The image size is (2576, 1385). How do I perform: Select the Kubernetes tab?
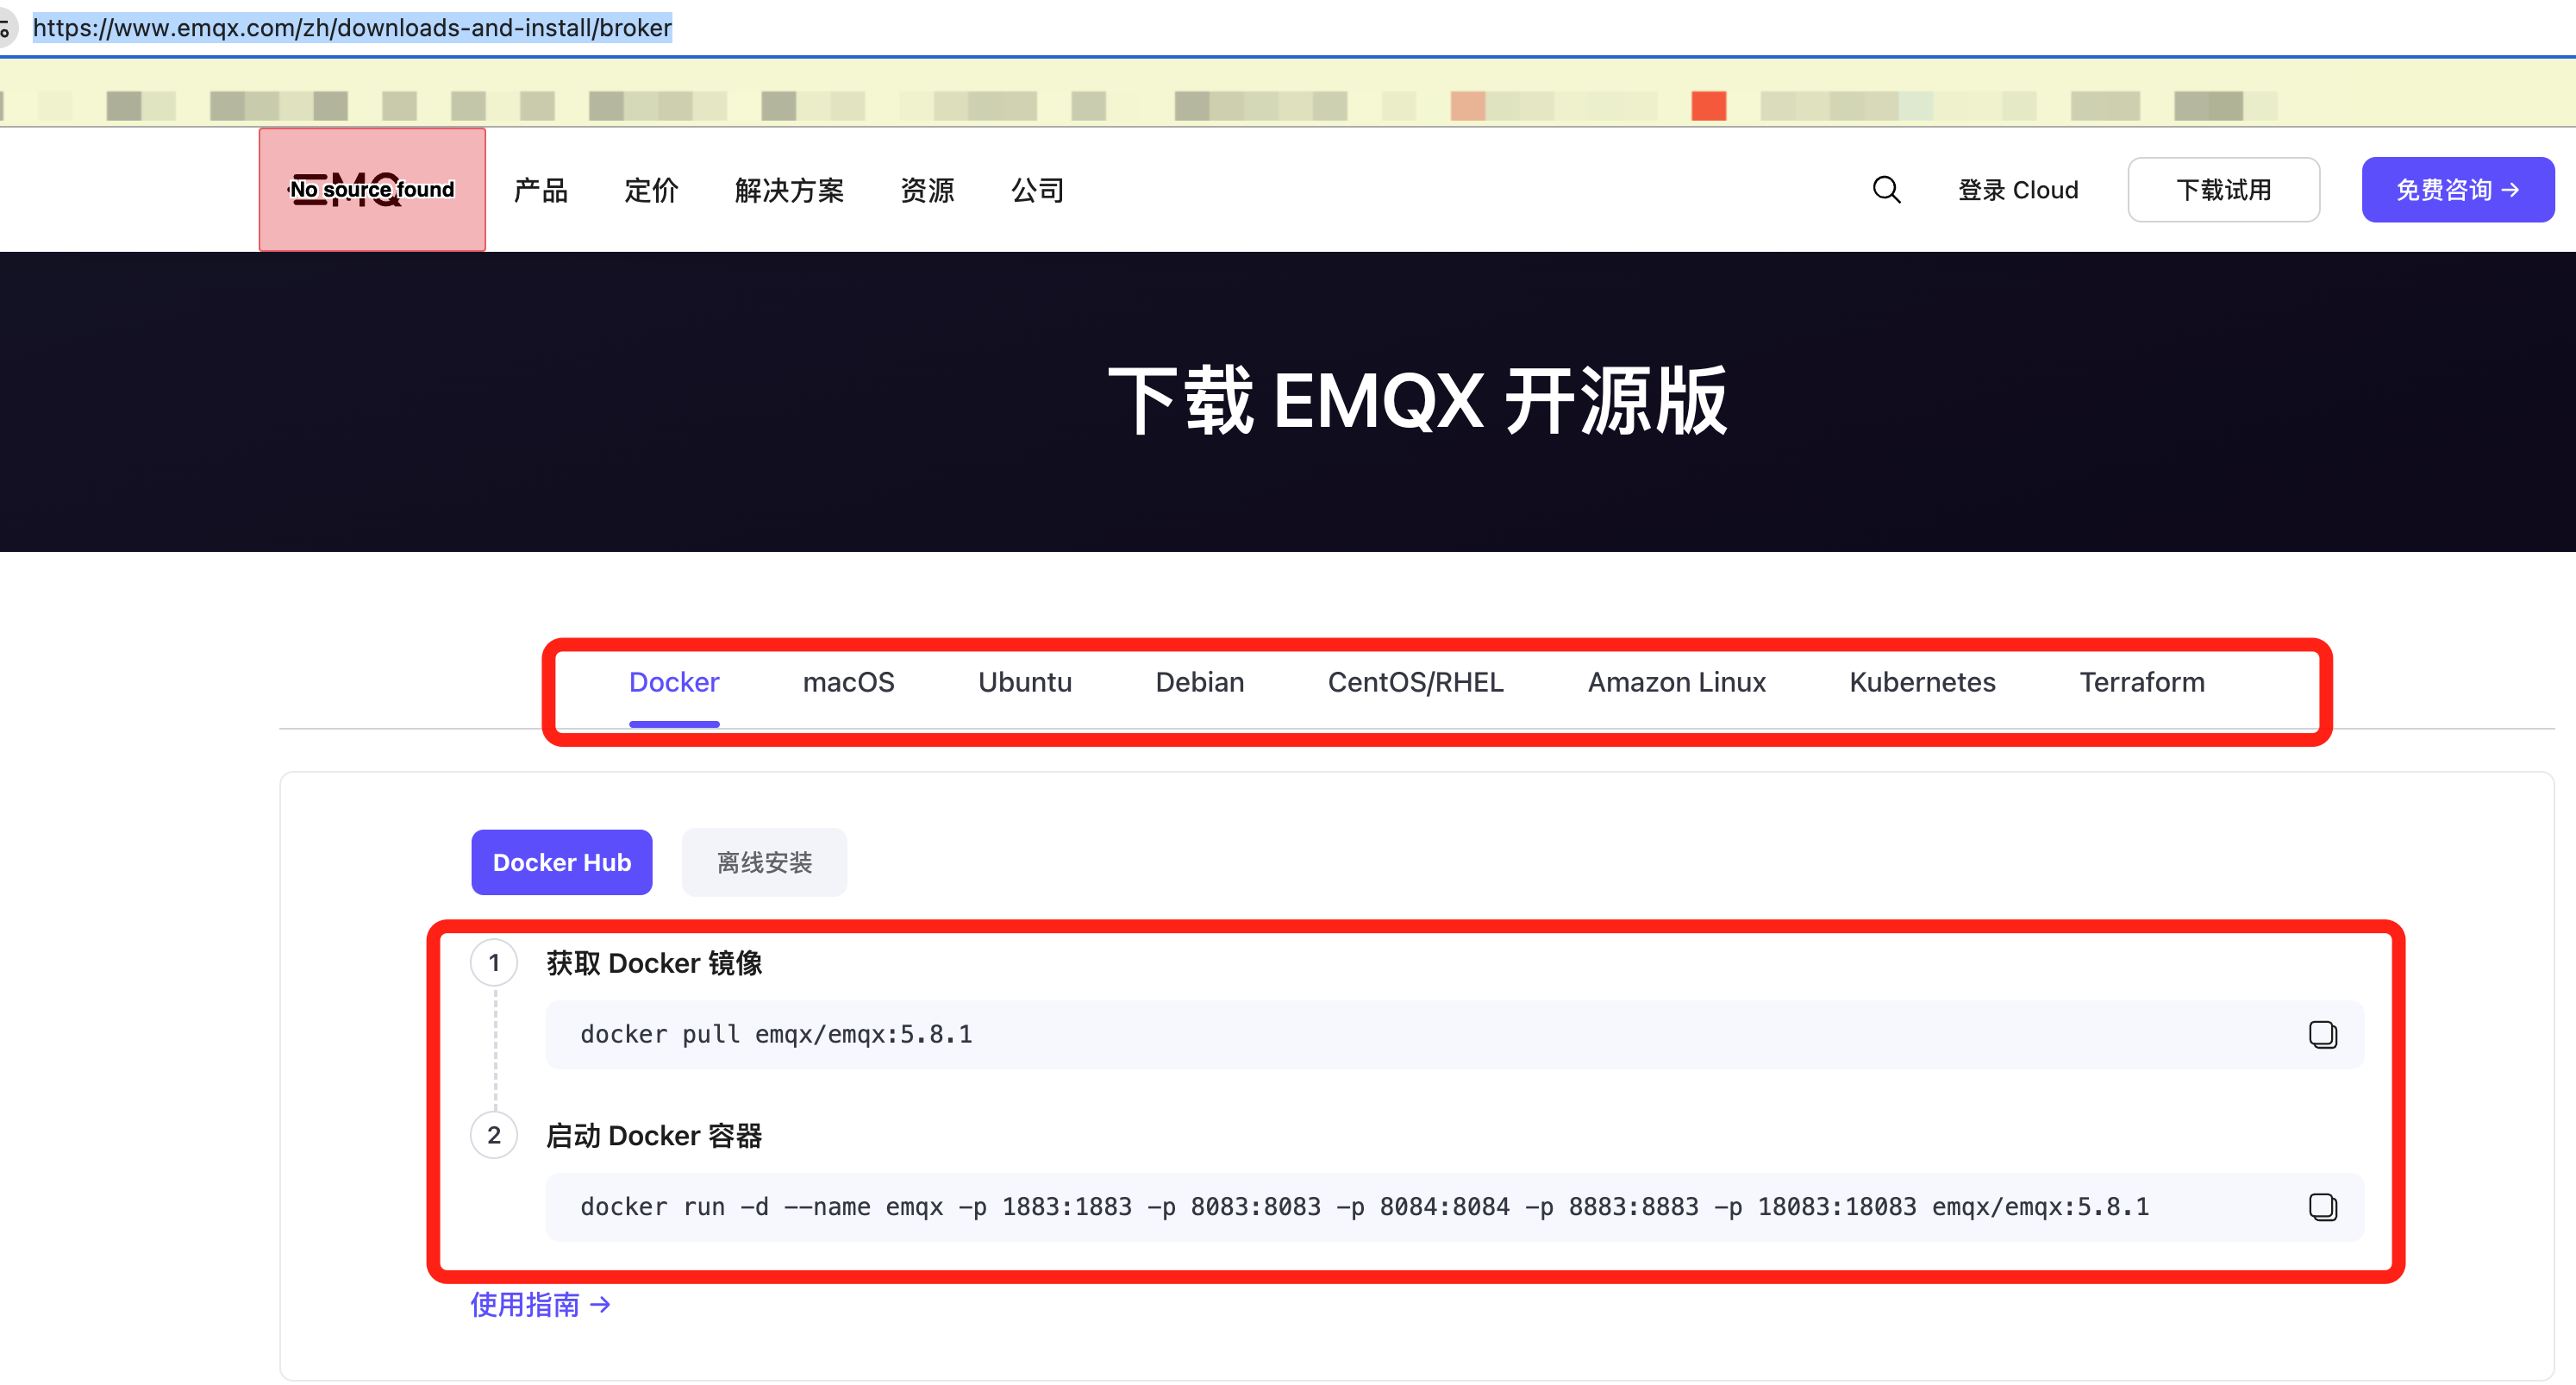(x=1921, y=682)
